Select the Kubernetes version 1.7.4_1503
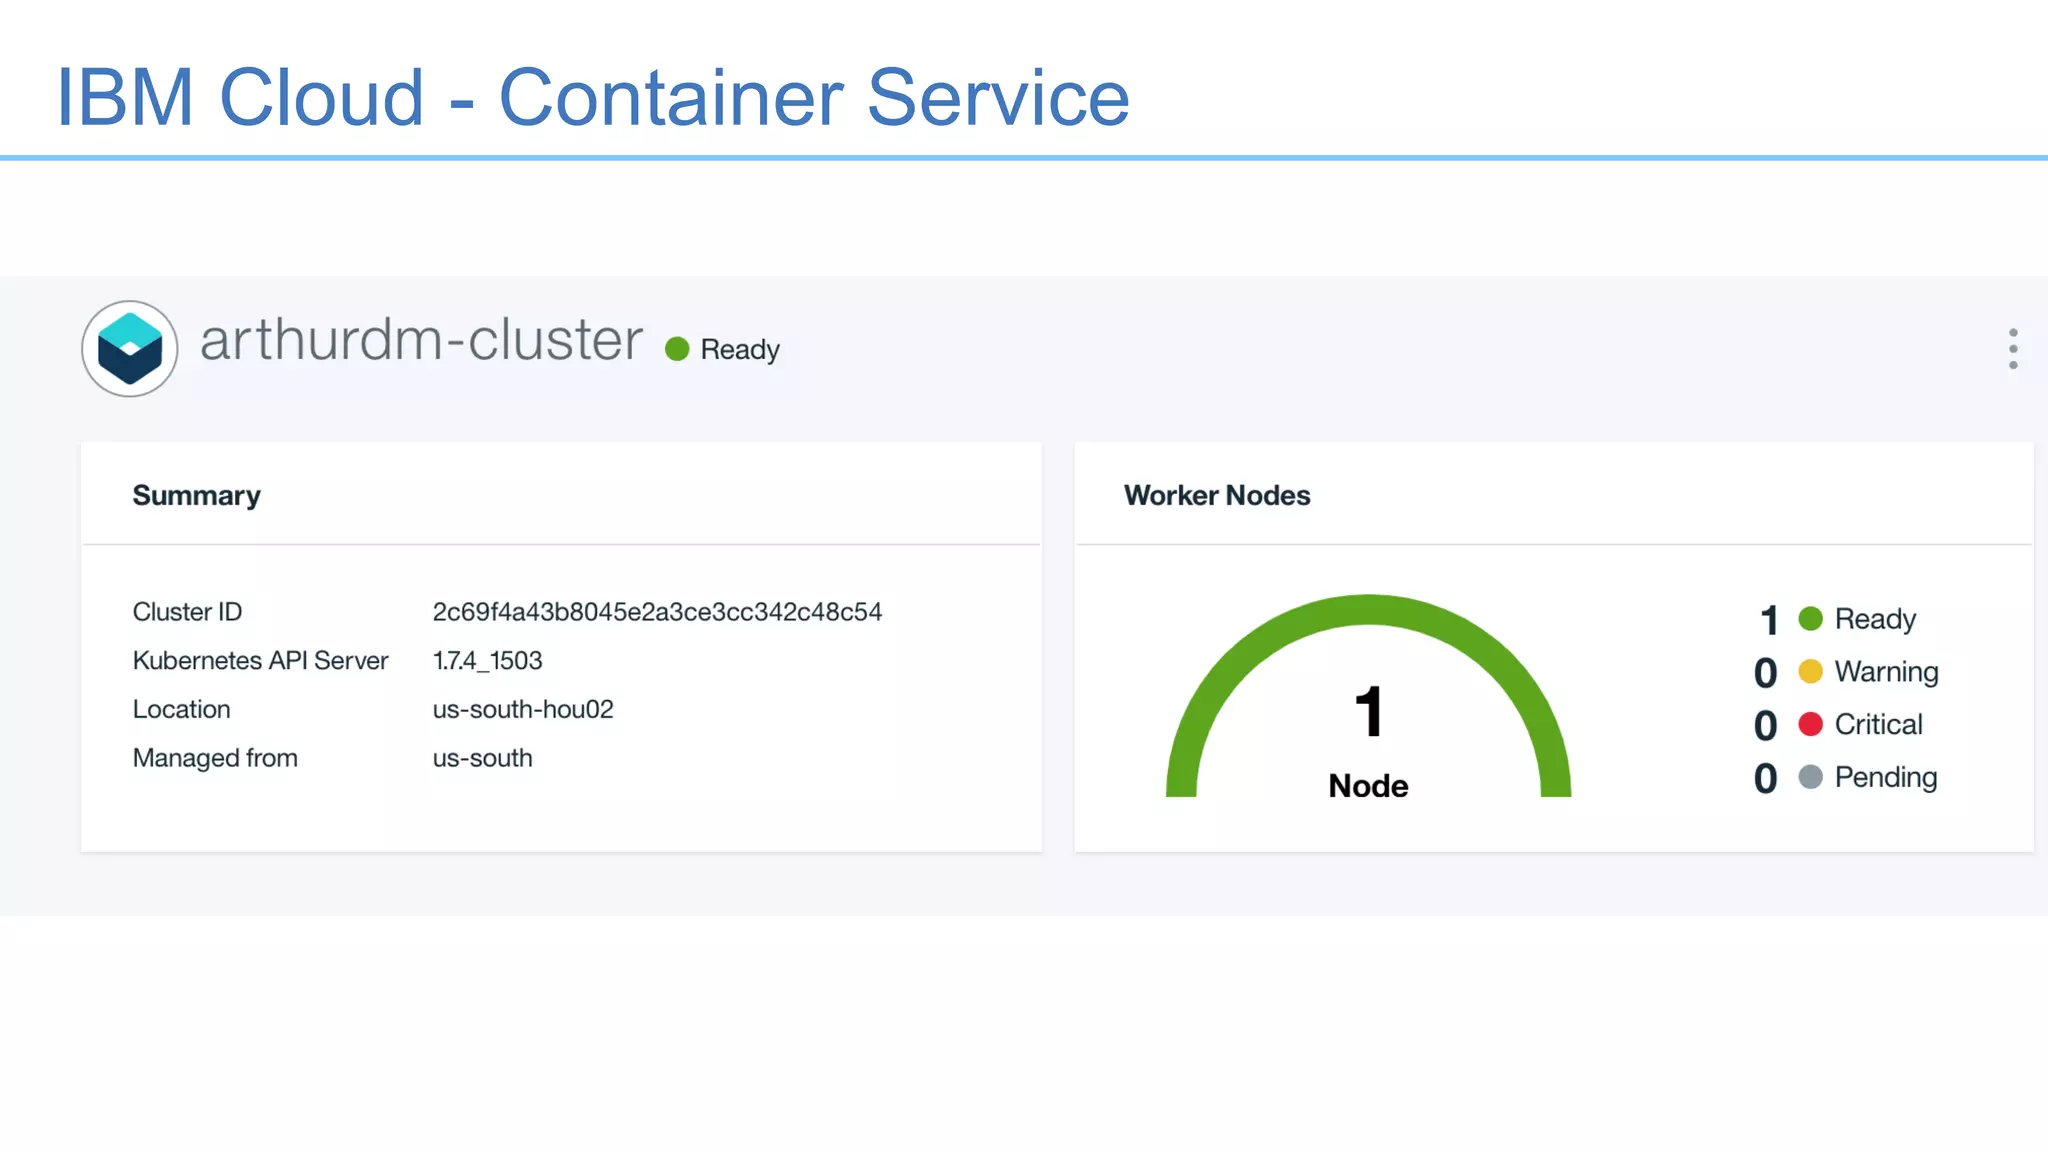Viewport: 2048px width, 1152px height. click(487, 661)
